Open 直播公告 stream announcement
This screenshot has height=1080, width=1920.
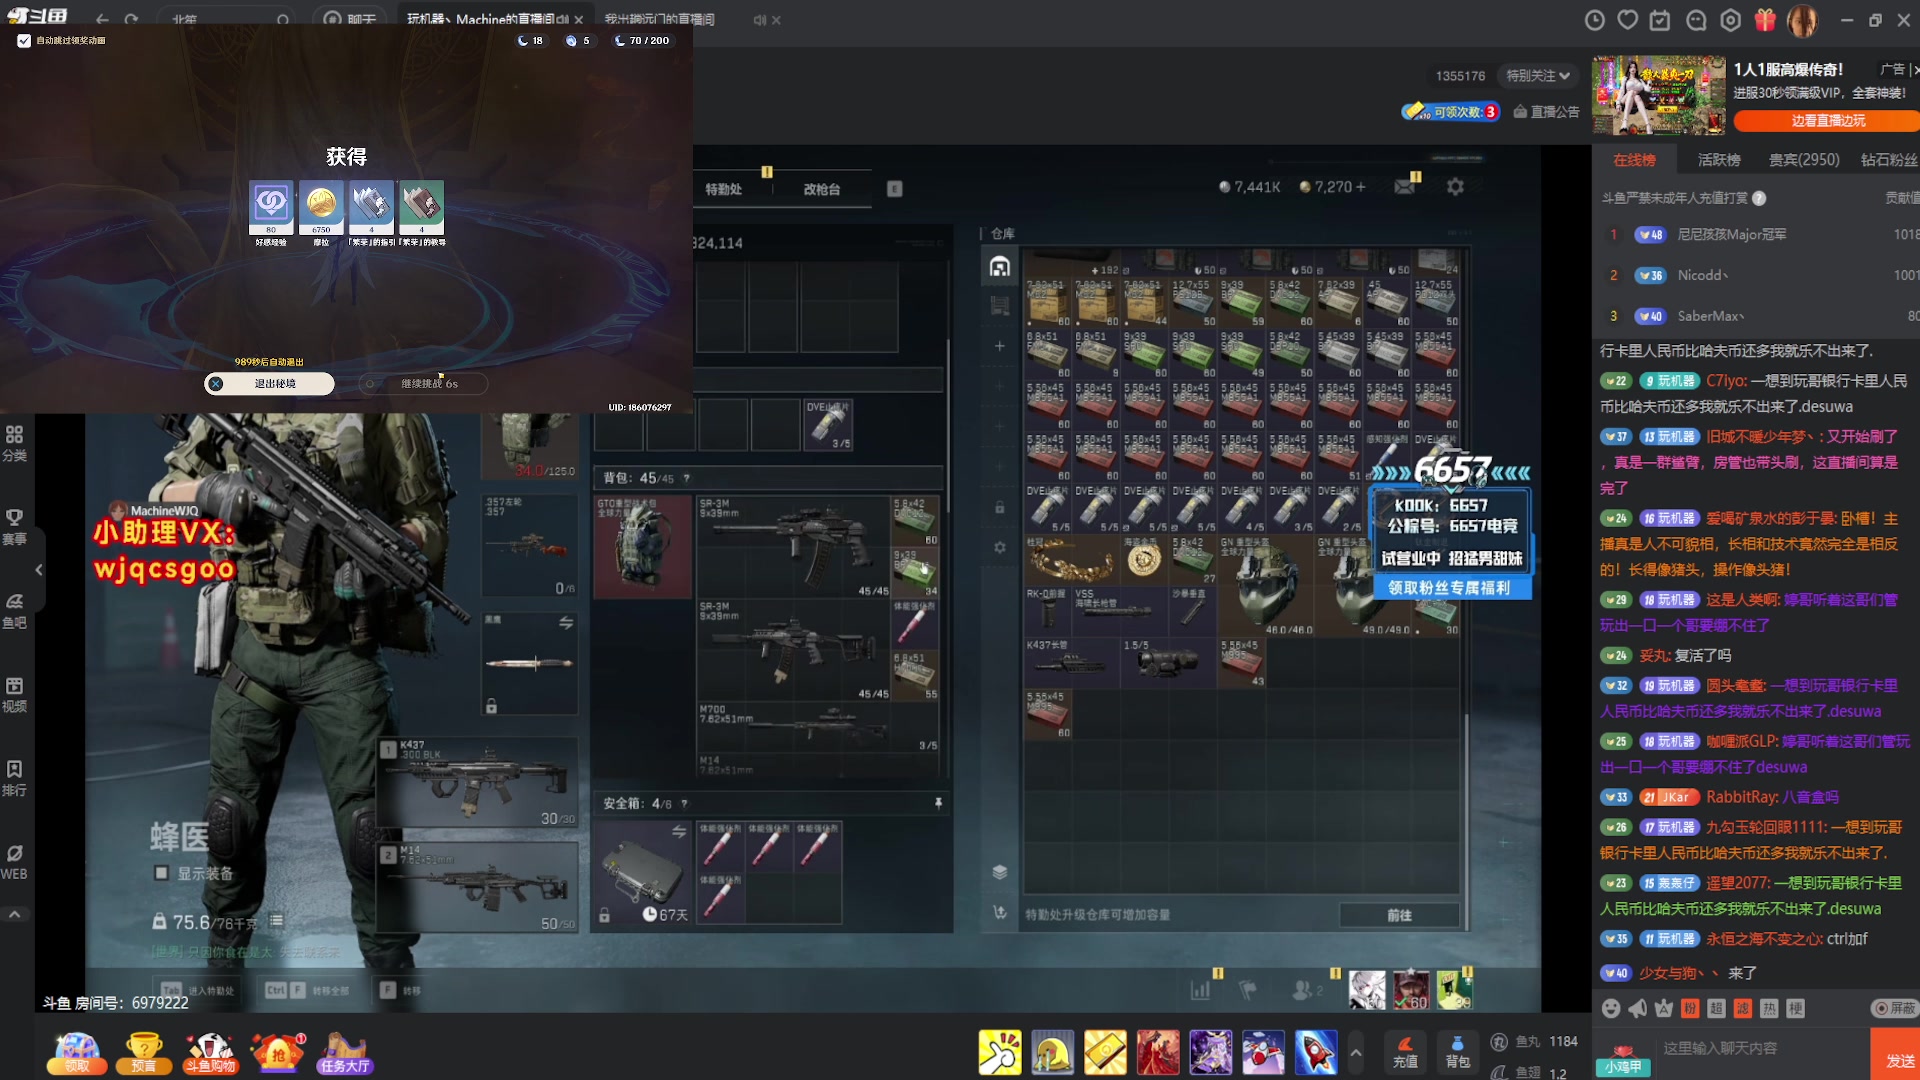coord(1546,112)
